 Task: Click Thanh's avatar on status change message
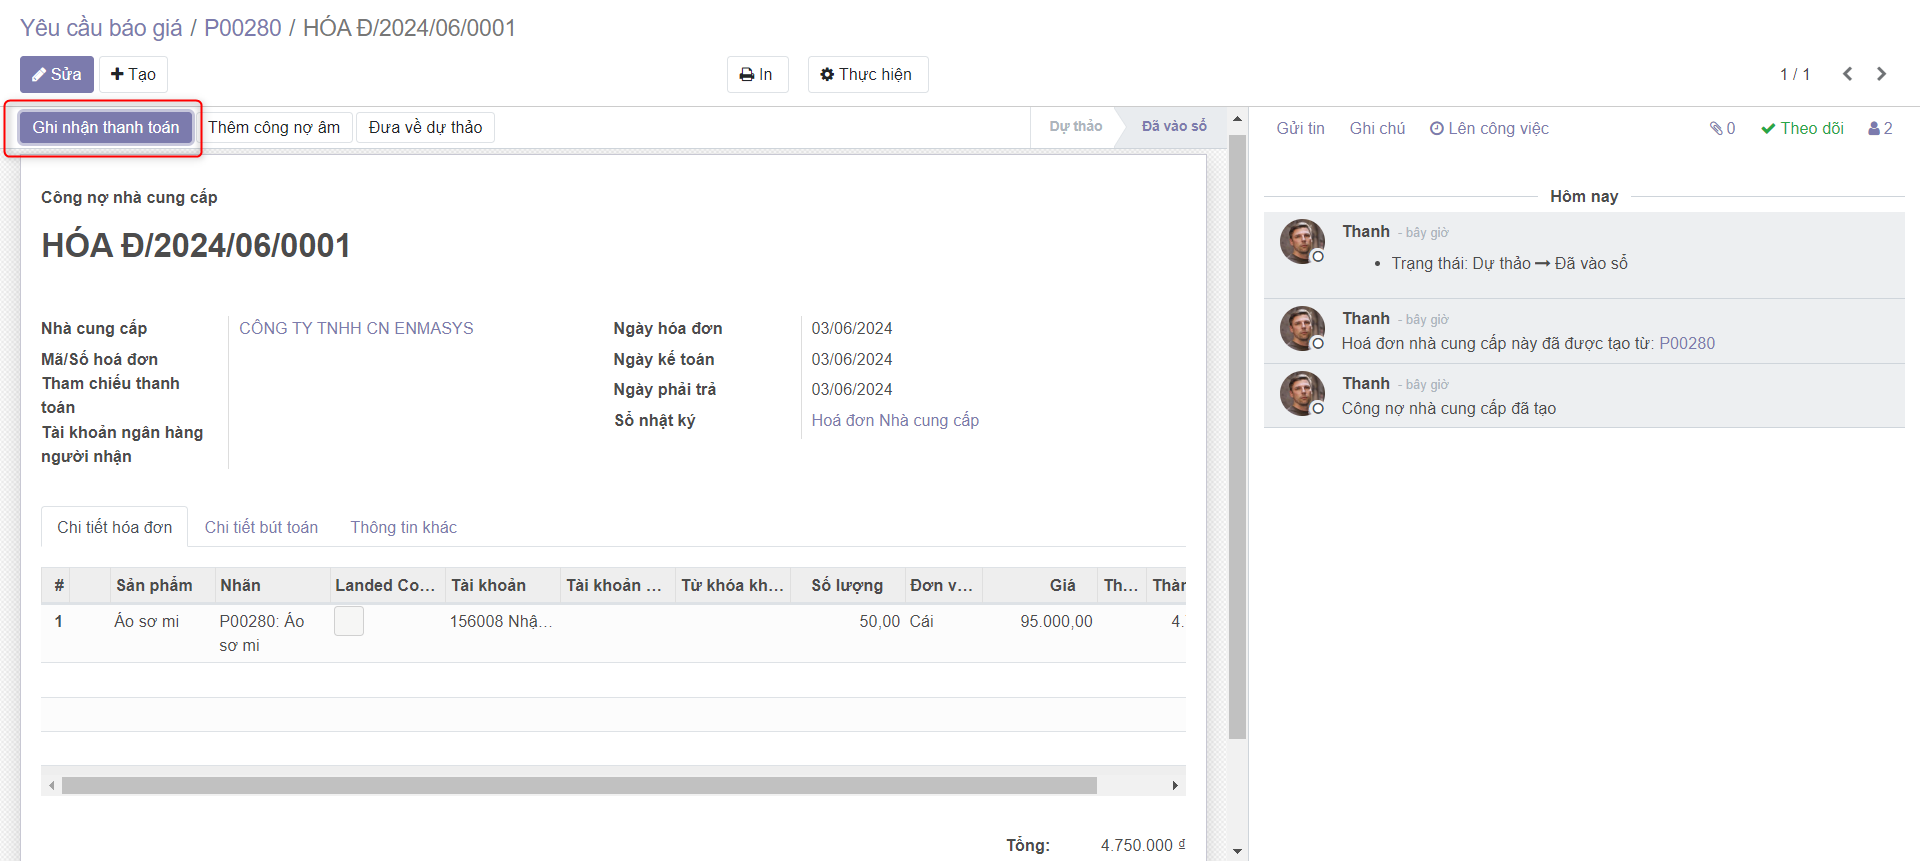[x=1302, y=242]
